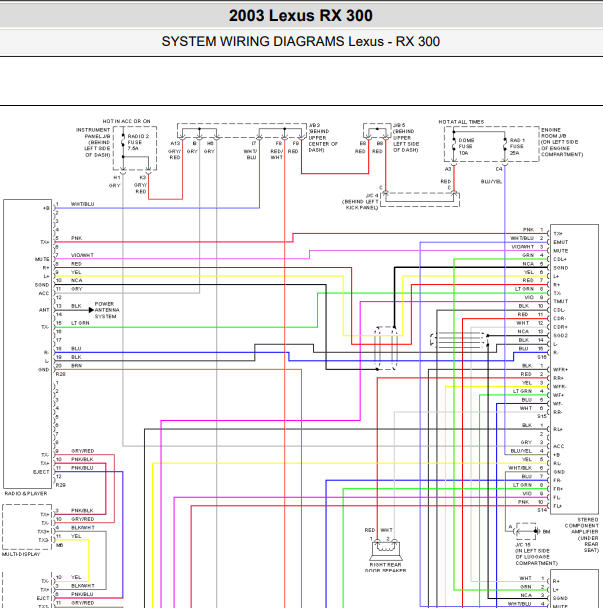Image resolution: width=603 pixels, height=608 pixels.
Task: Select the "FL+" amplifier terminal label
Action: (x=557, y=506)
